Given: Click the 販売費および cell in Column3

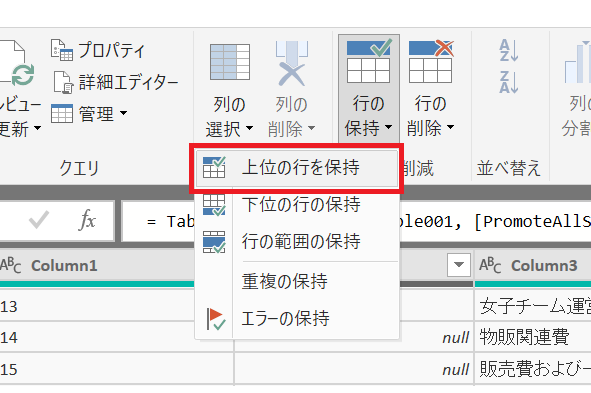Looking at the screenshot, I should click(x=533, y=369).
